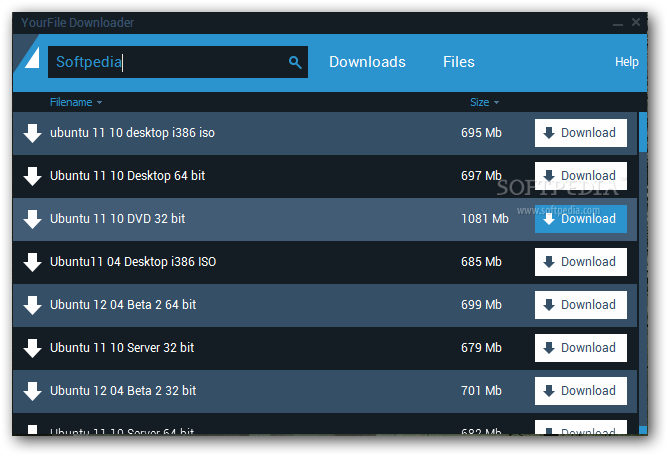Download Ubuntu 12 04 Beta 2 32 bit

click(x=581, y=391)
